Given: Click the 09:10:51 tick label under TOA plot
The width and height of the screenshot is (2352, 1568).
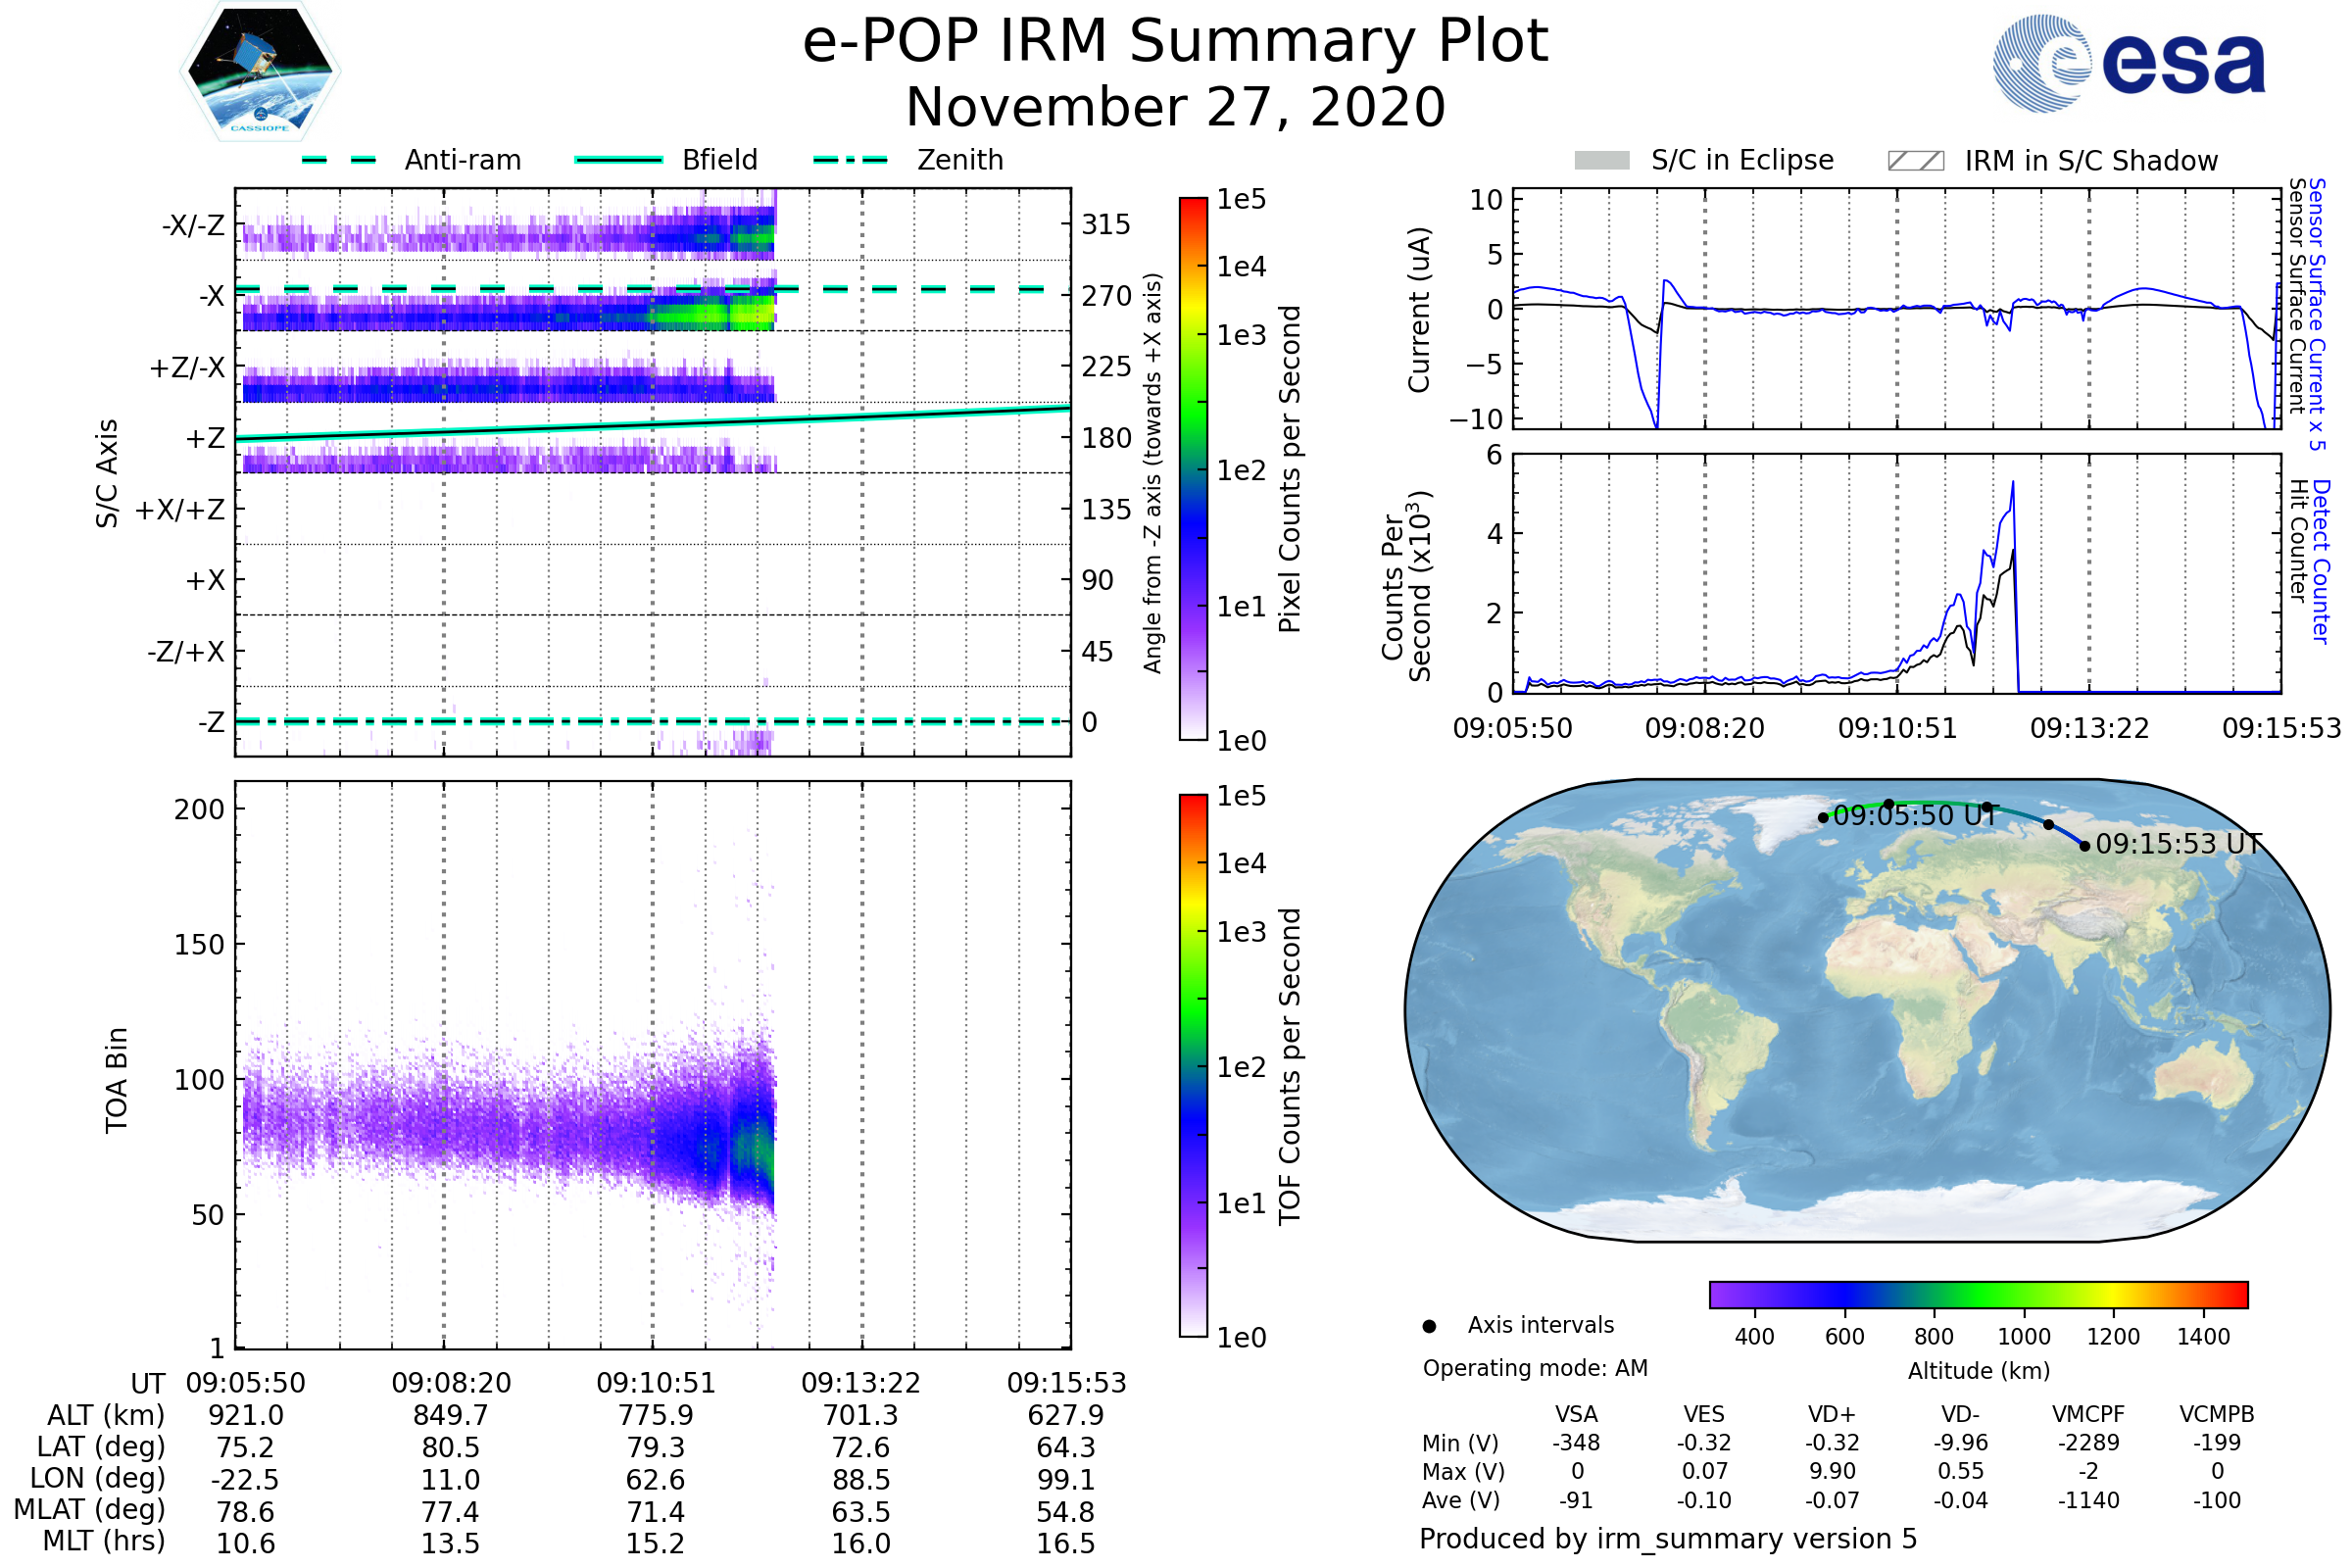Looking at the screenshot, I should pos(656,1383).
